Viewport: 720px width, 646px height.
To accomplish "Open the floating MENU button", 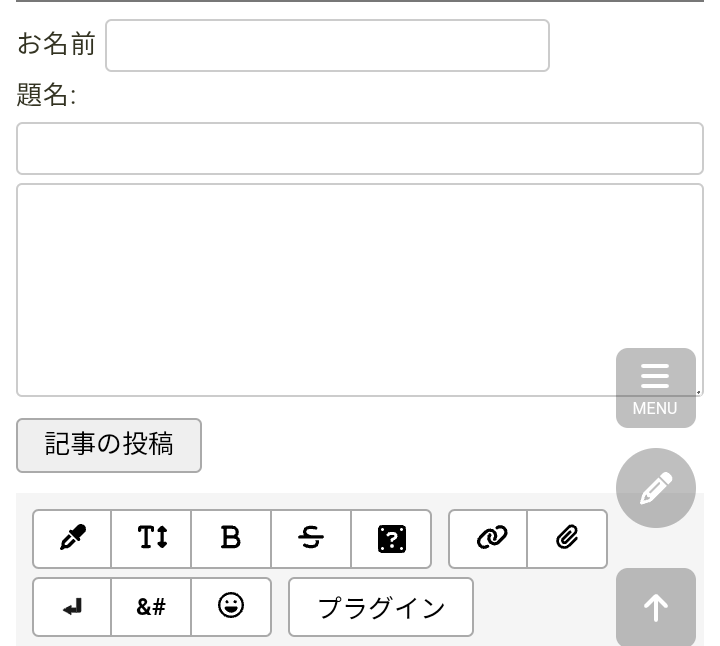I will point(655,388).
